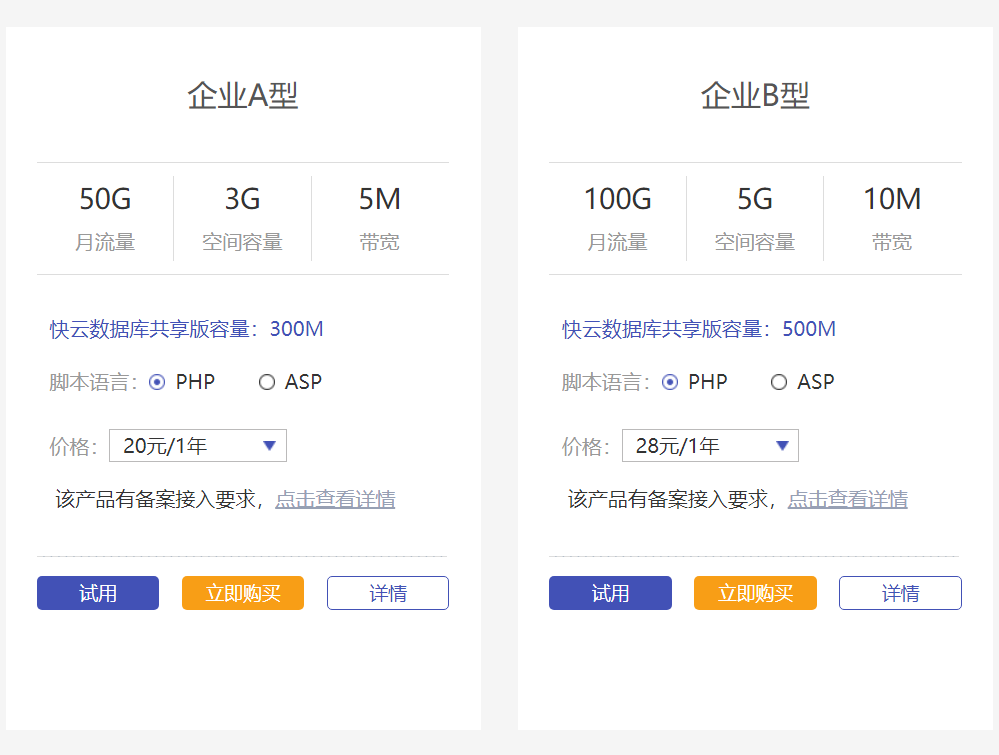Click 快云数据库共享版容量 300M text
999x755 pixels.
point(187,329)
